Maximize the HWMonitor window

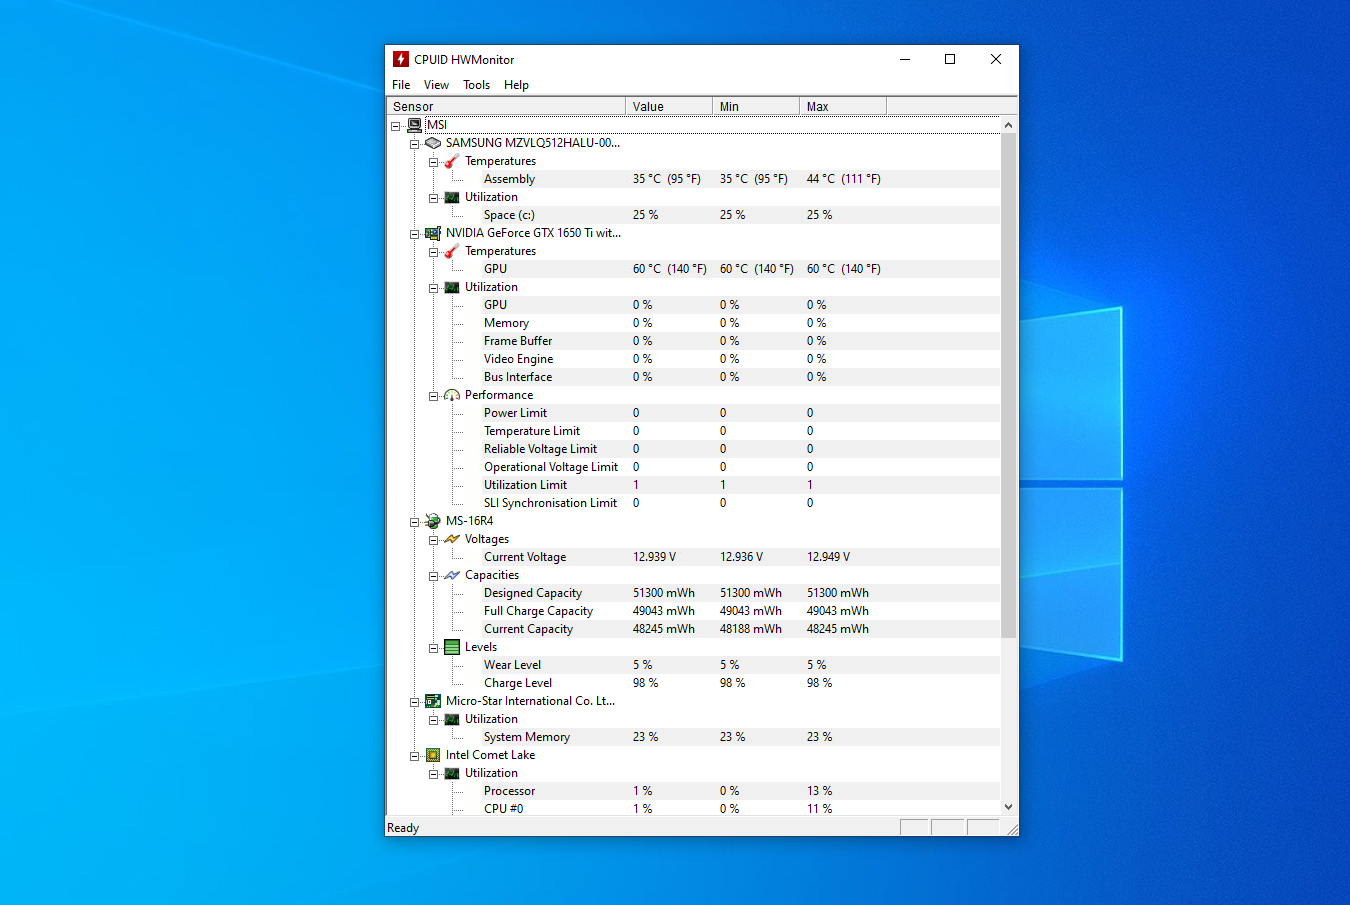[x=950, y=59]
